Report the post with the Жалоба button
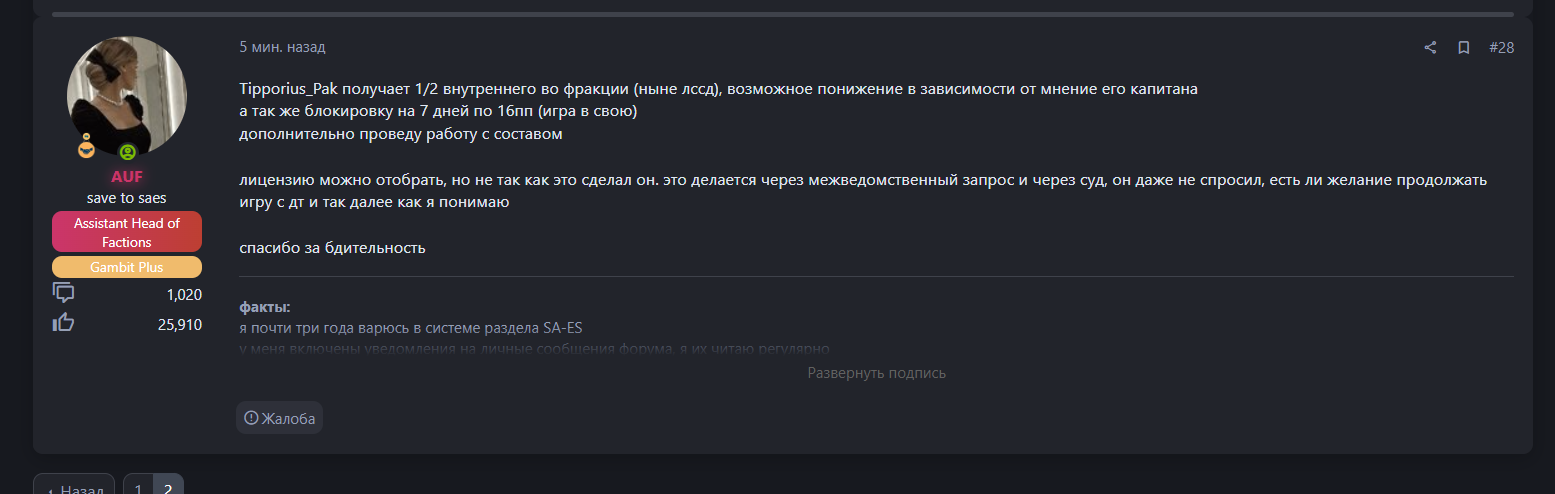The width and height of the screenshot is (1555, 494). (x=280, y=418)
